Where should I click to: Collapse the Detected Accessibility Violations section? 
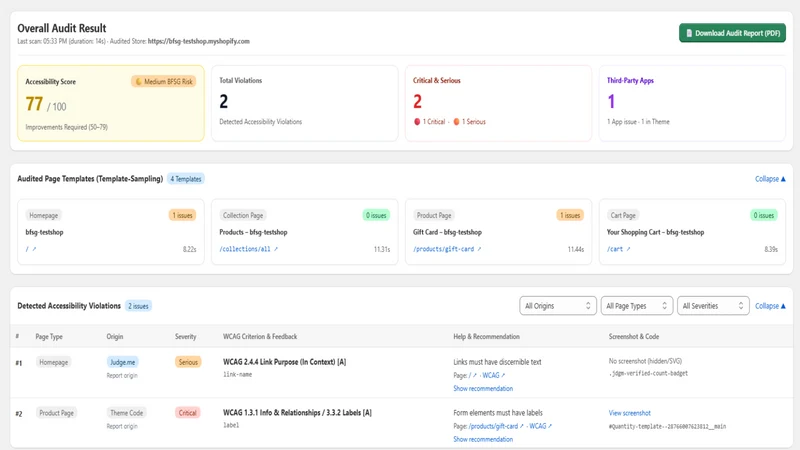coord(770,306)
